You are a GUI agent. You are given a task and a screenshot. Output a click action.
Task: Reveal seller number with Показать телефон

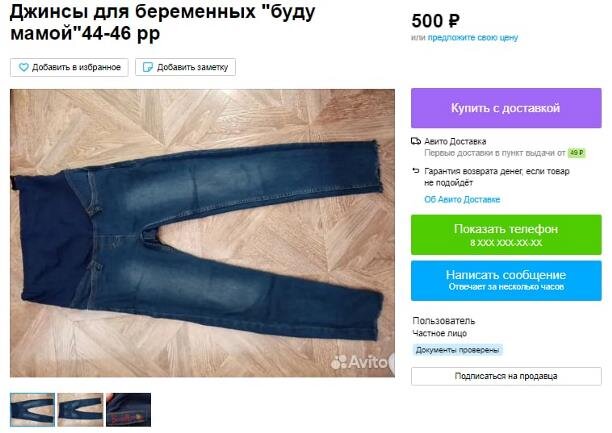(x=506, y=235)
